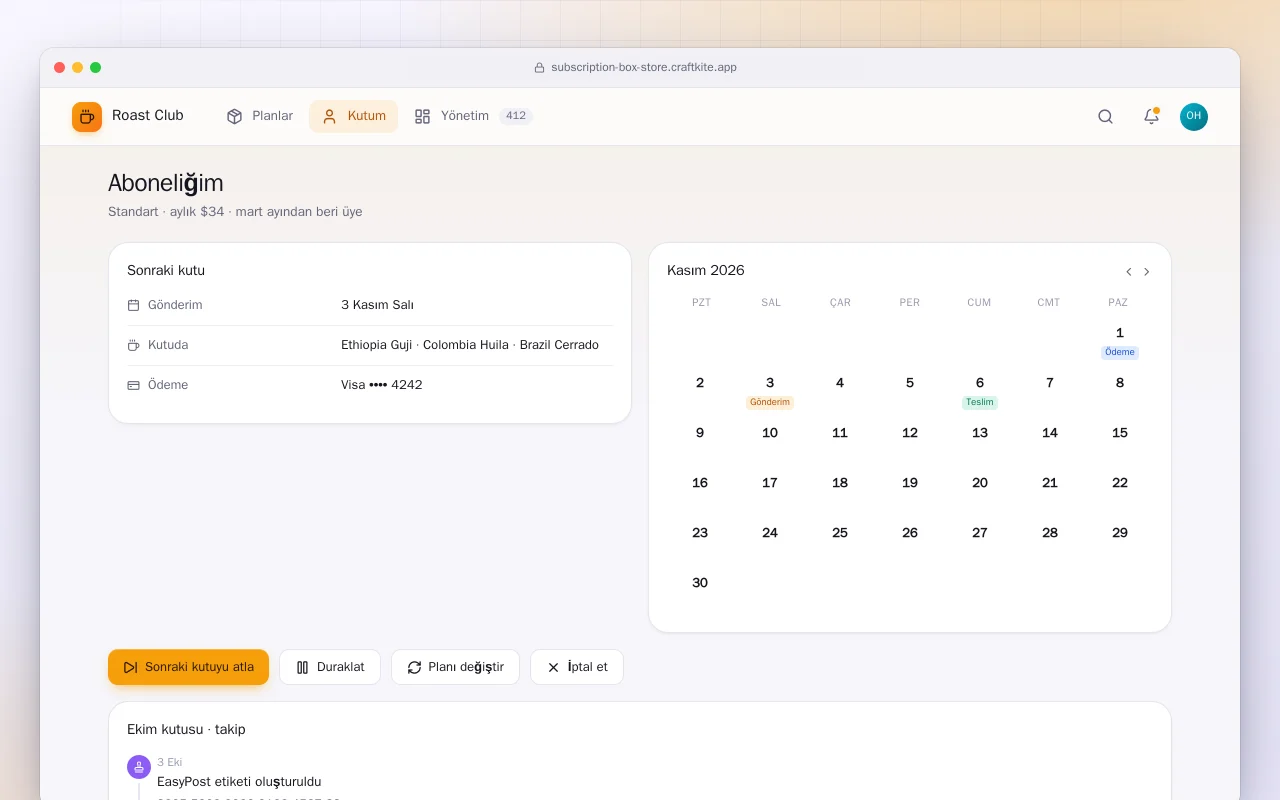
Task: Open notifications bell icon
Action: 1151,116
